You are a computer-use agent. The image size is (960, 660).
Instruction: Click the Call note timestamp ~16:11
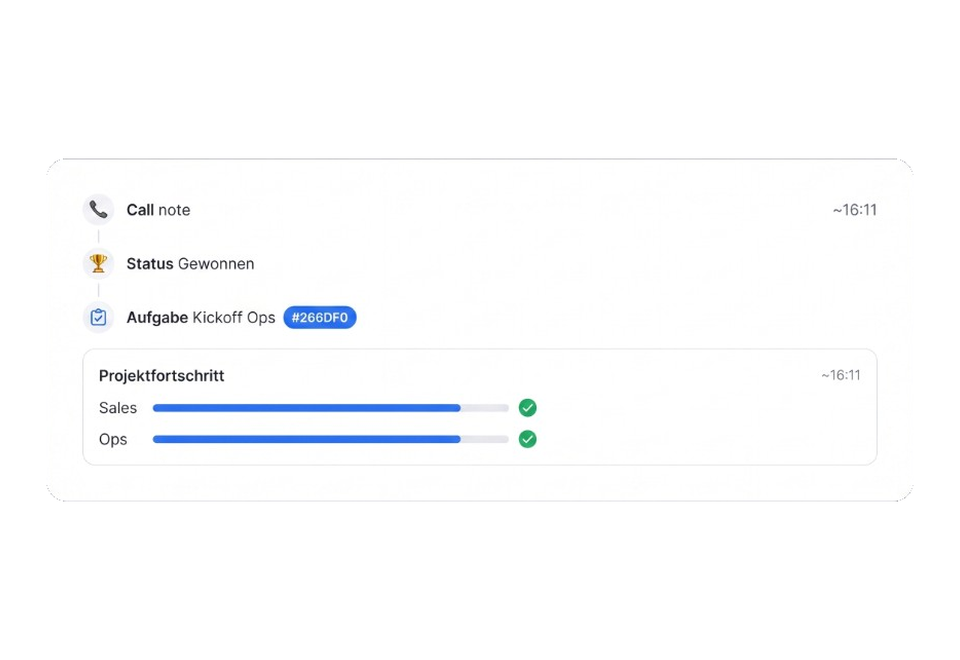pyautogui.click(x=855, y=210)
